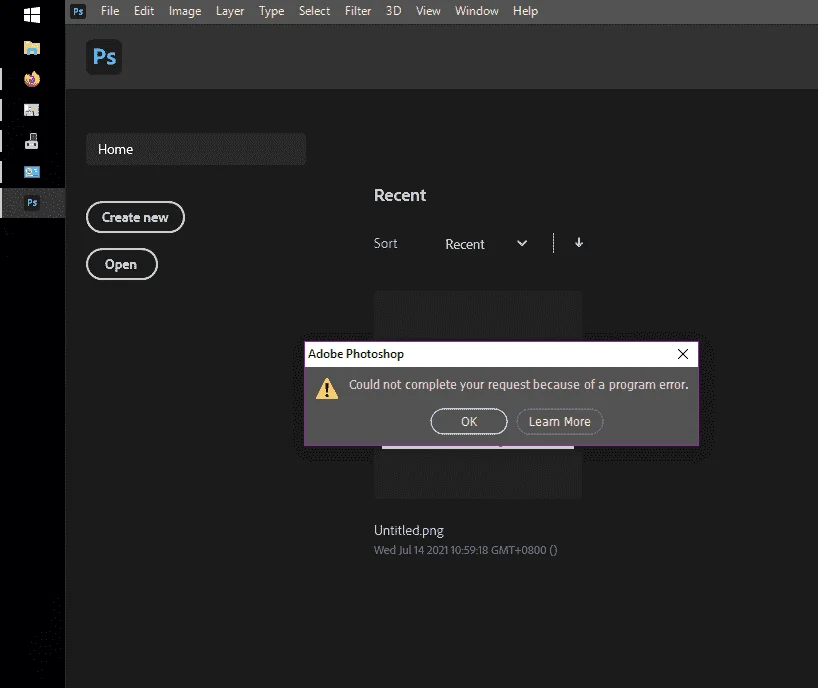Image resolution: width=818 pixels, height=688 pixels.
Task: Click Learn More in the error dialog
Action: [560, 421]
